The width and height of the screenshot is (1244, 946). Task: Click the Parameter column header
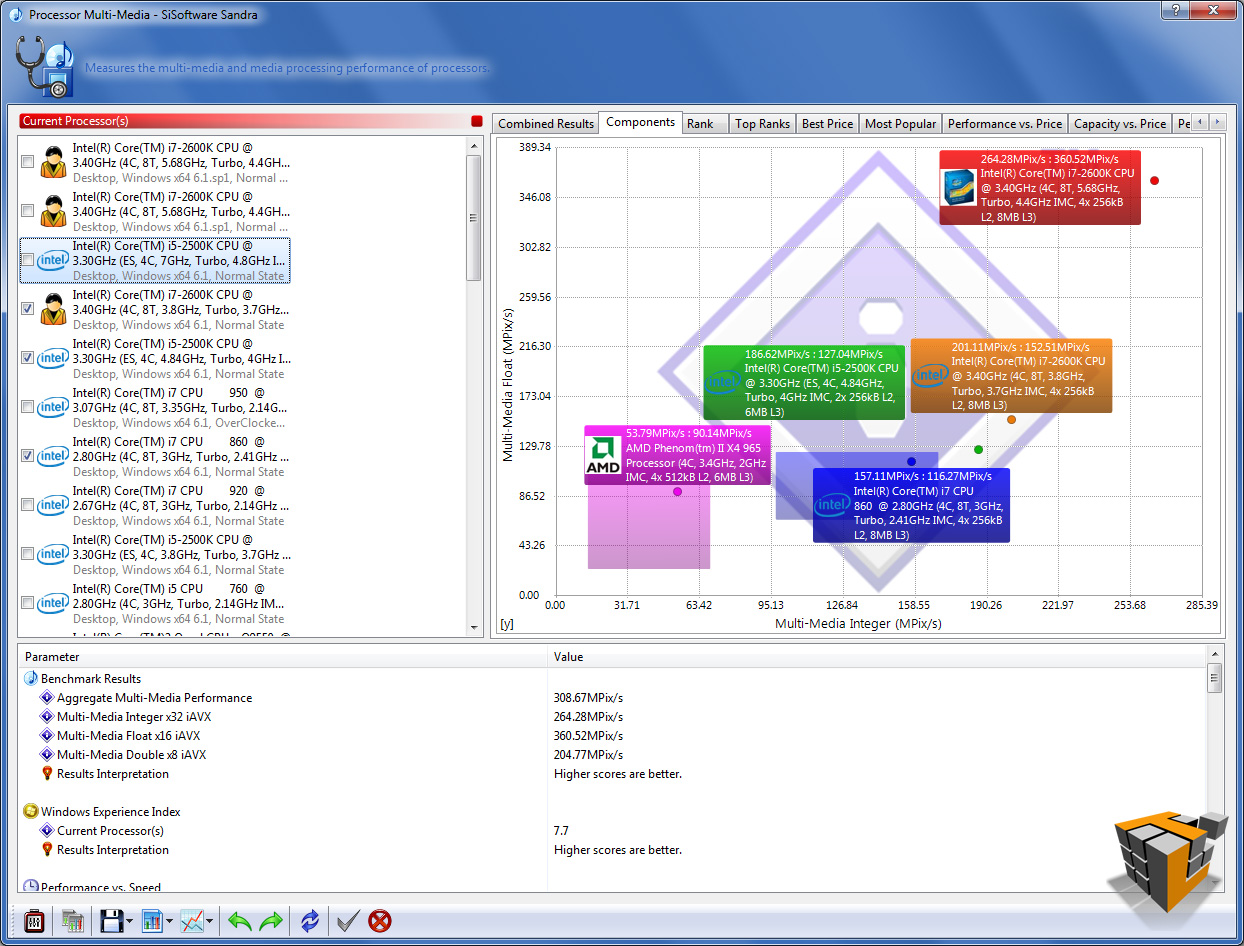pos(283,657)
